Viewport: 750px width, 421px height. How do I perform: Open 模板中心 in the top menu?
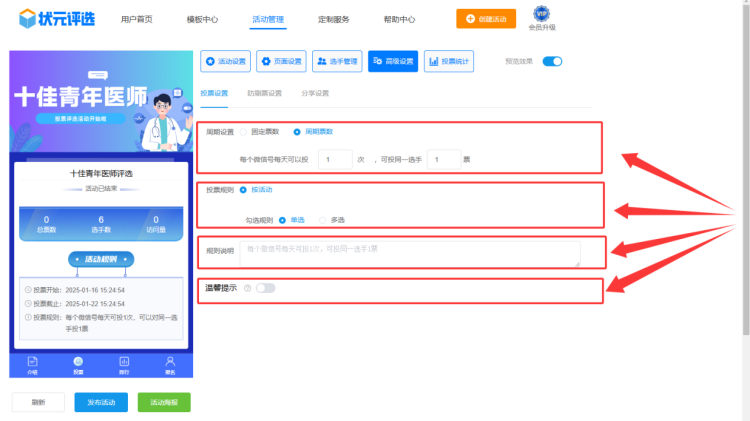pos(202,19)
